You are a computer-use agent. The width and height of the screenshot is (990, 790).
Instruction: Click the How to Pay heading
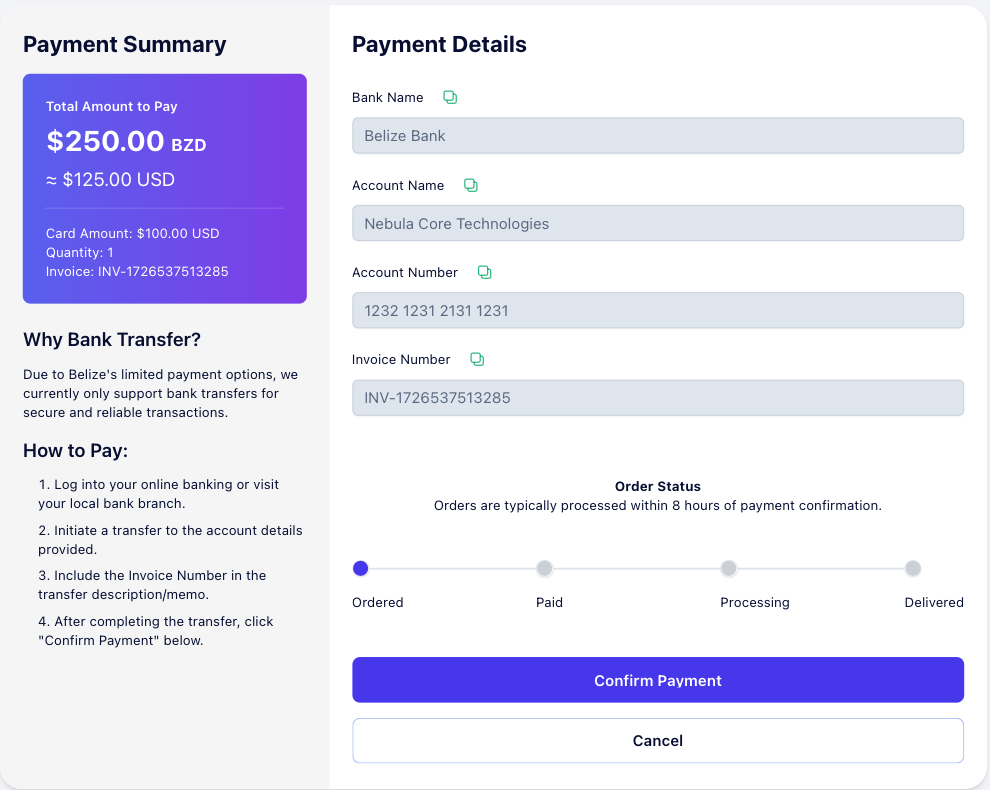76,451
